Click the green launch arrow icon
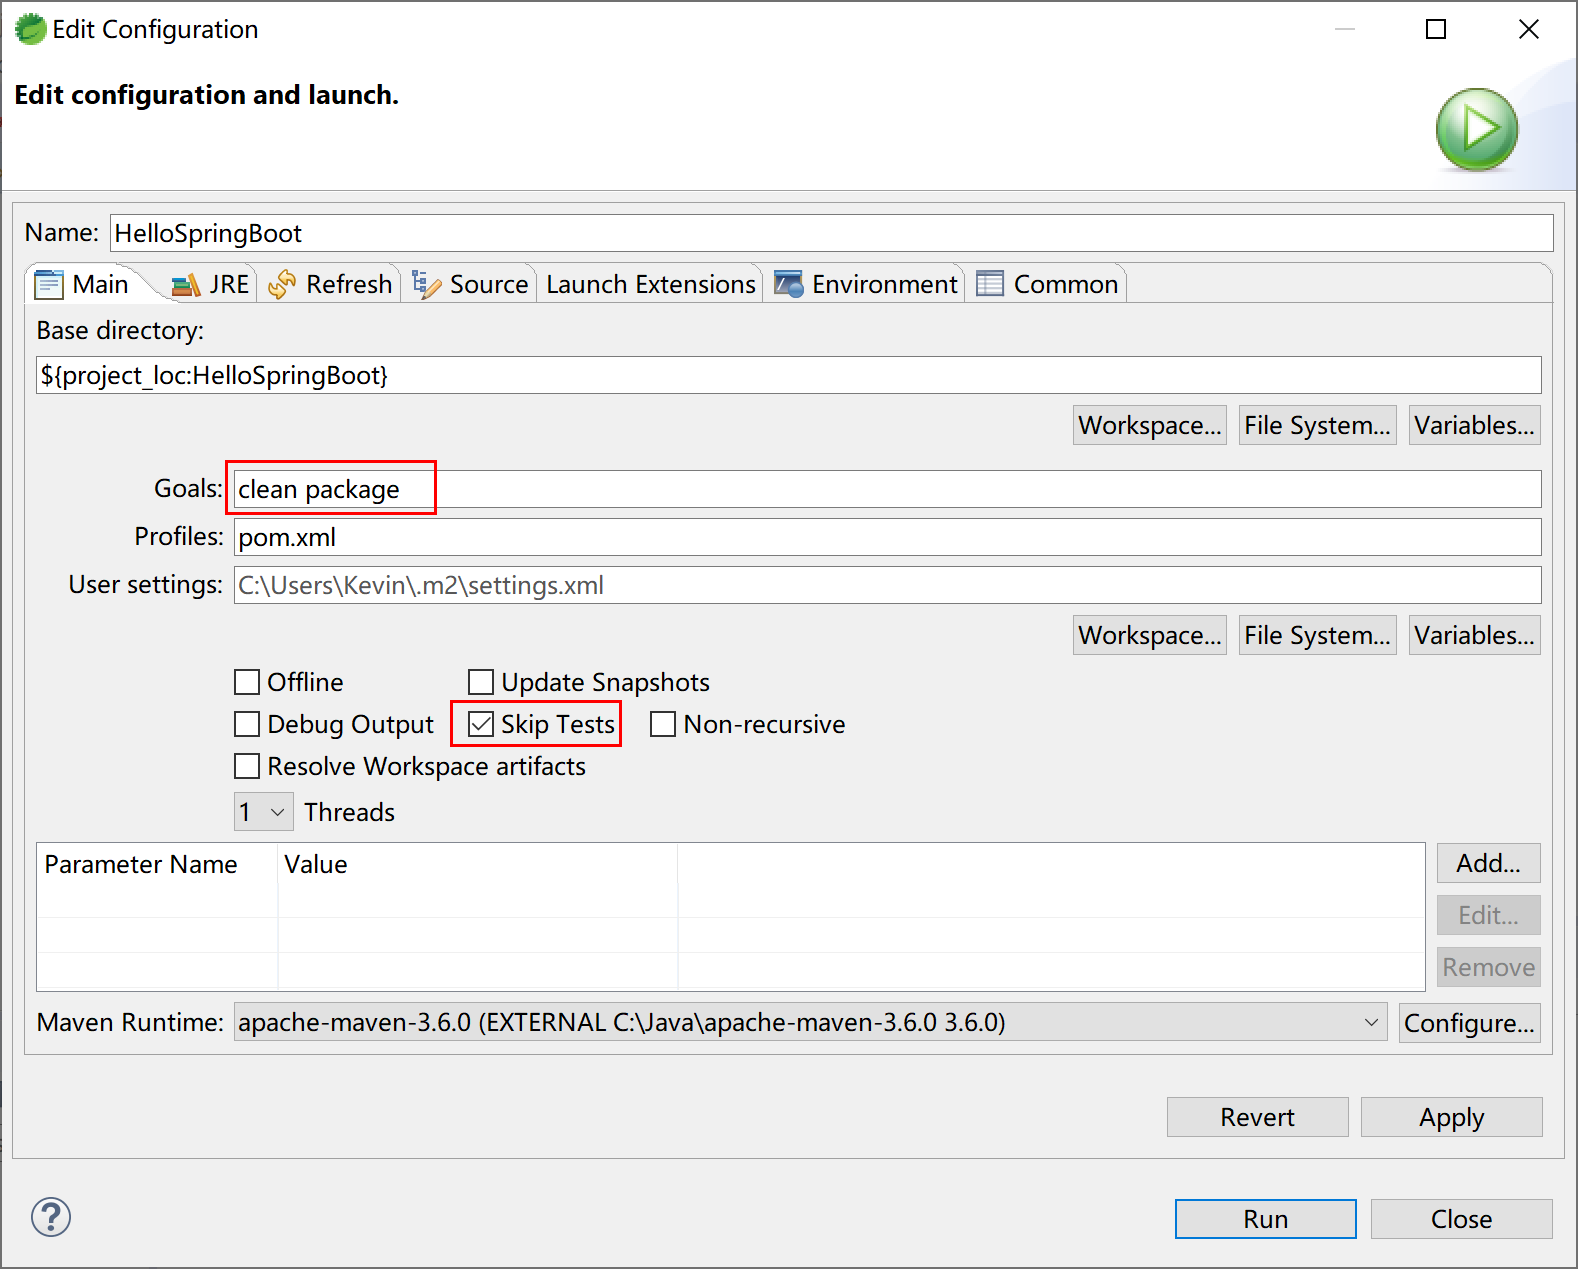This screenshot has width=1578, height=1269. 1476,130
